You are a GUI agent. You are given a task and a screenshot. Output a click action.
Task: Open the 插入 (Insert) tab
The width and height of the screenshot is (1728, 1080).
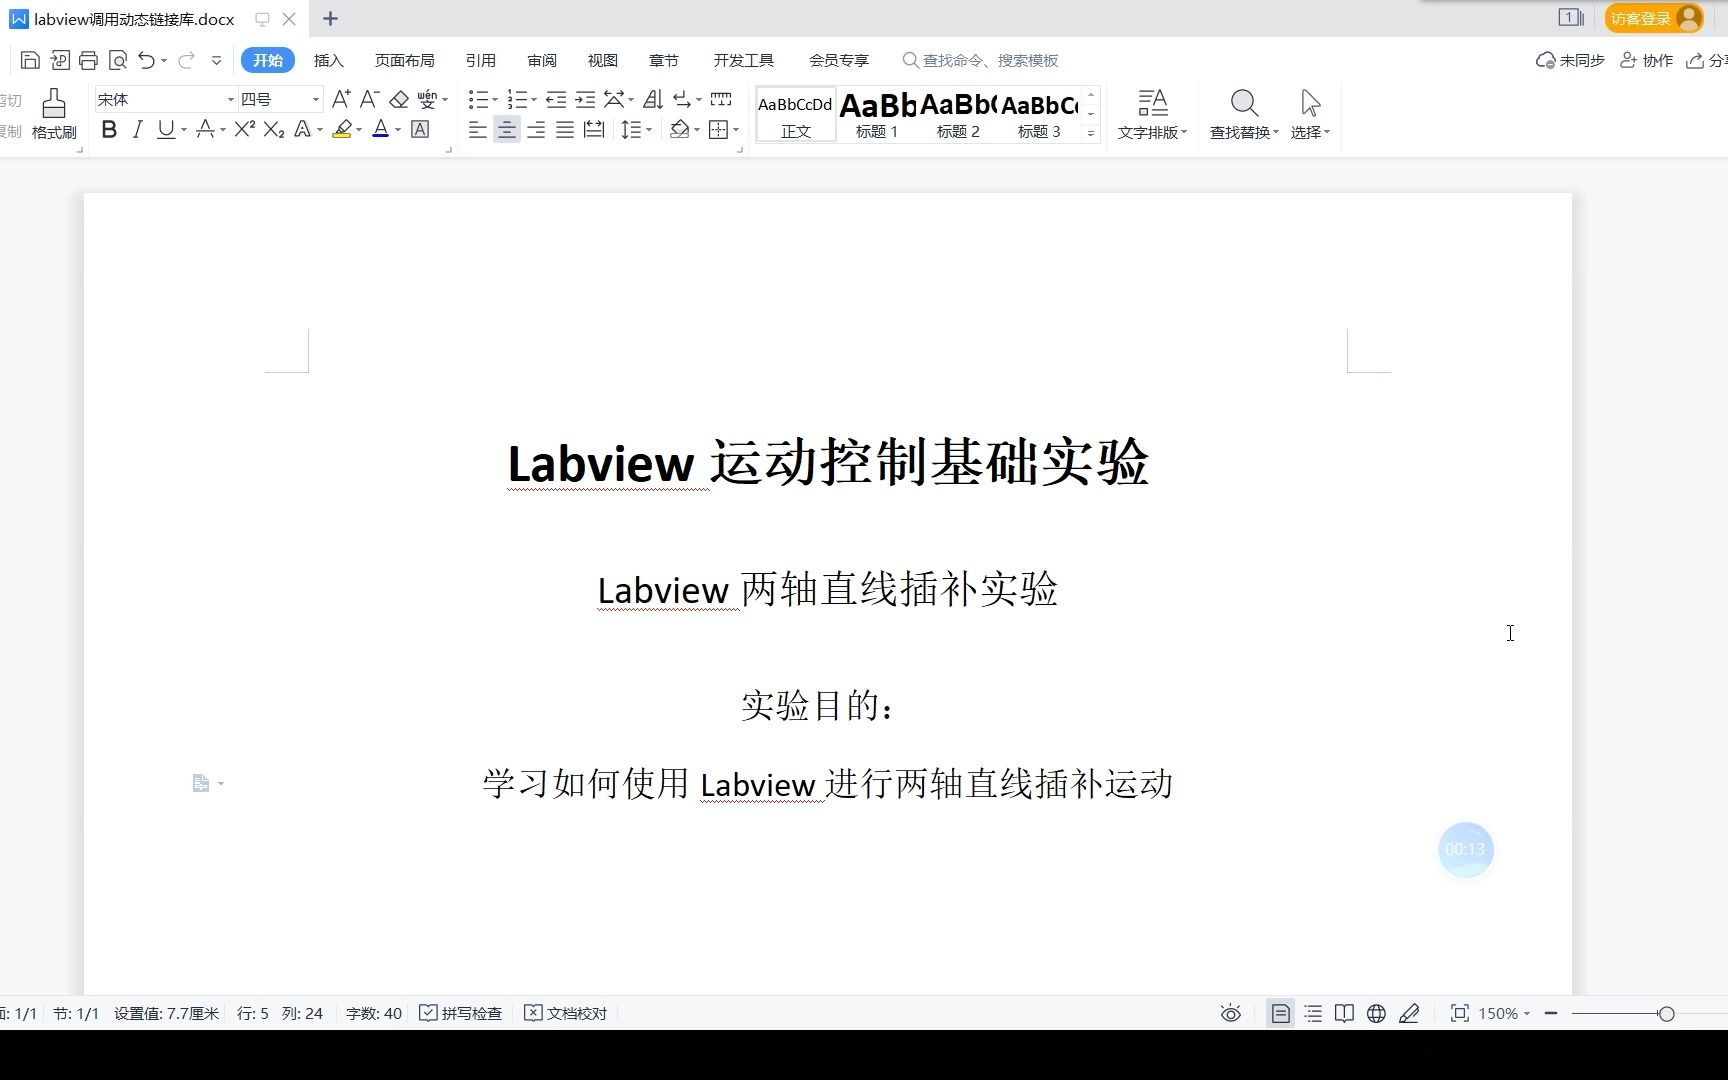pyautogui.click(x=328, y=60)
